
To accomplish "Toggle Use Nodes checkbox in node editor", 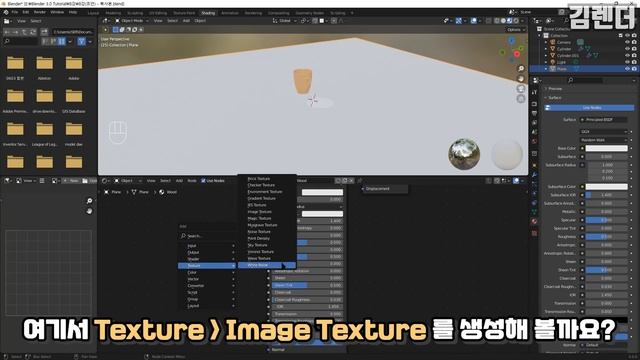I will [203, 180].
